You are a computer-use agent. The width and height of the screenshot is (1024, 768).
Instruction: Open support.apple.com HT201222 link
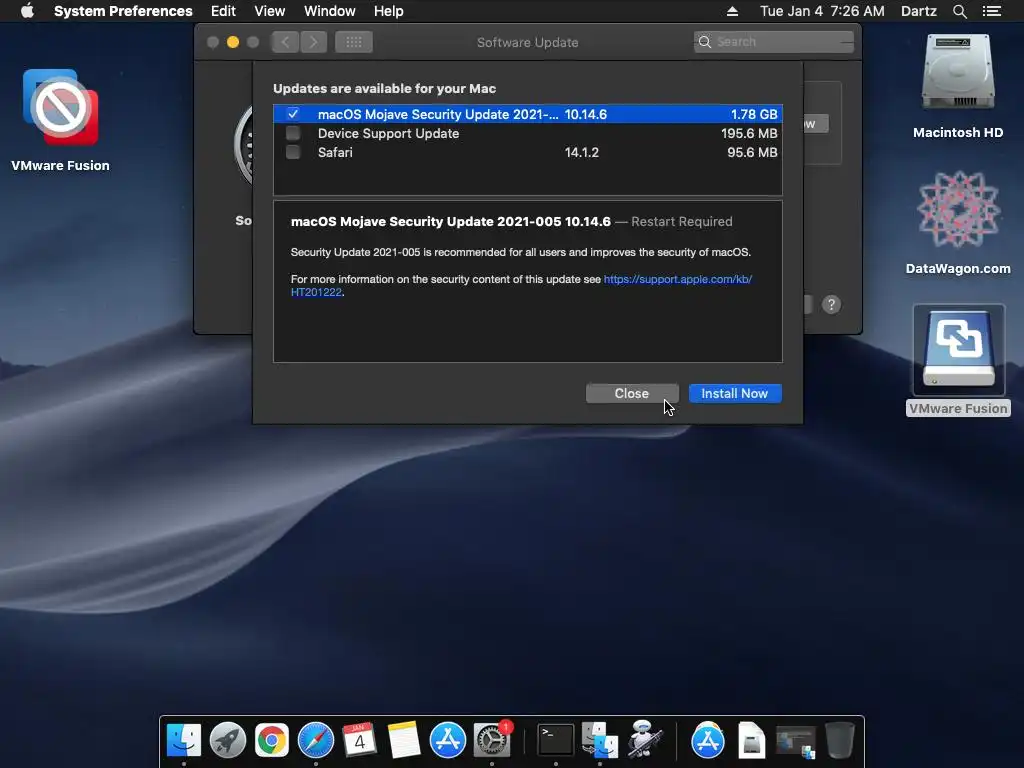tap(677, 279)
